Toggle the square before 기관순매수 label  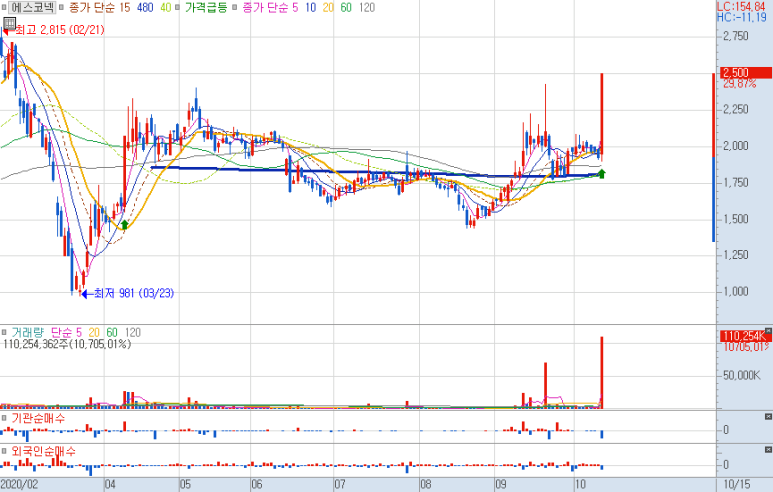(x=4, y=418)
